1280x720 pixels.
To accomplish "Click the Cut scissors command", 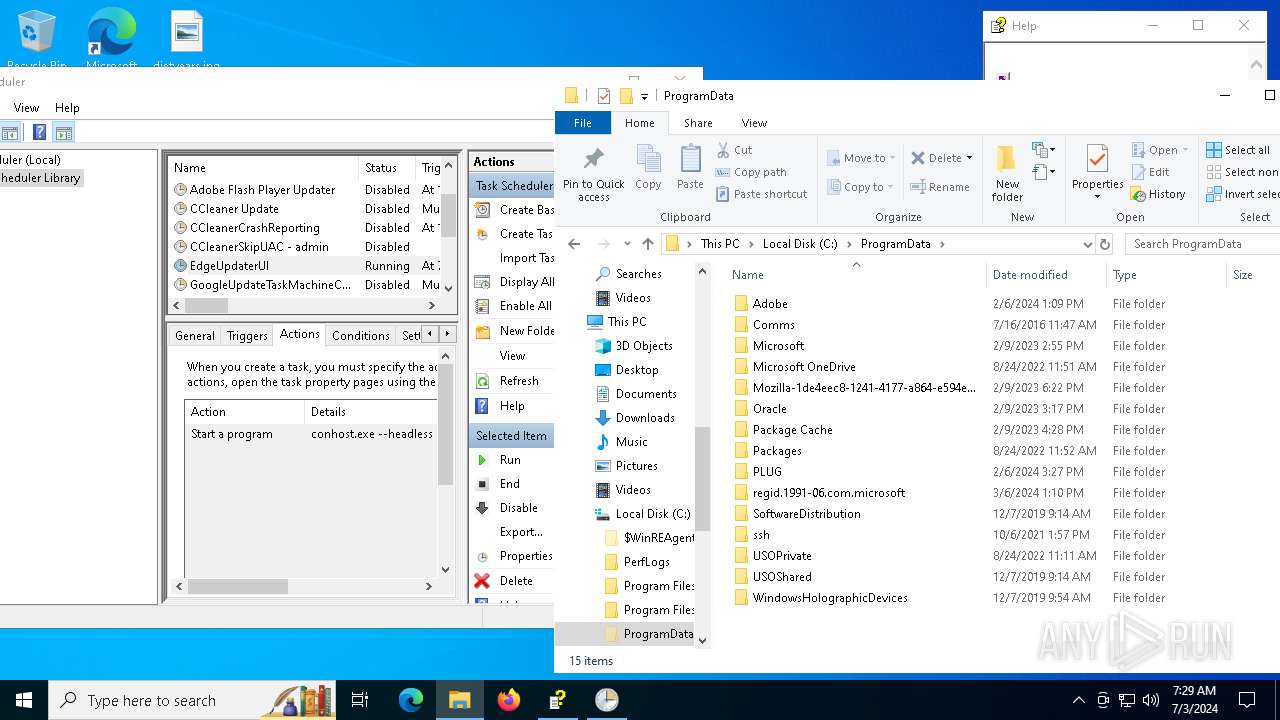I will (x=734, y=150).
